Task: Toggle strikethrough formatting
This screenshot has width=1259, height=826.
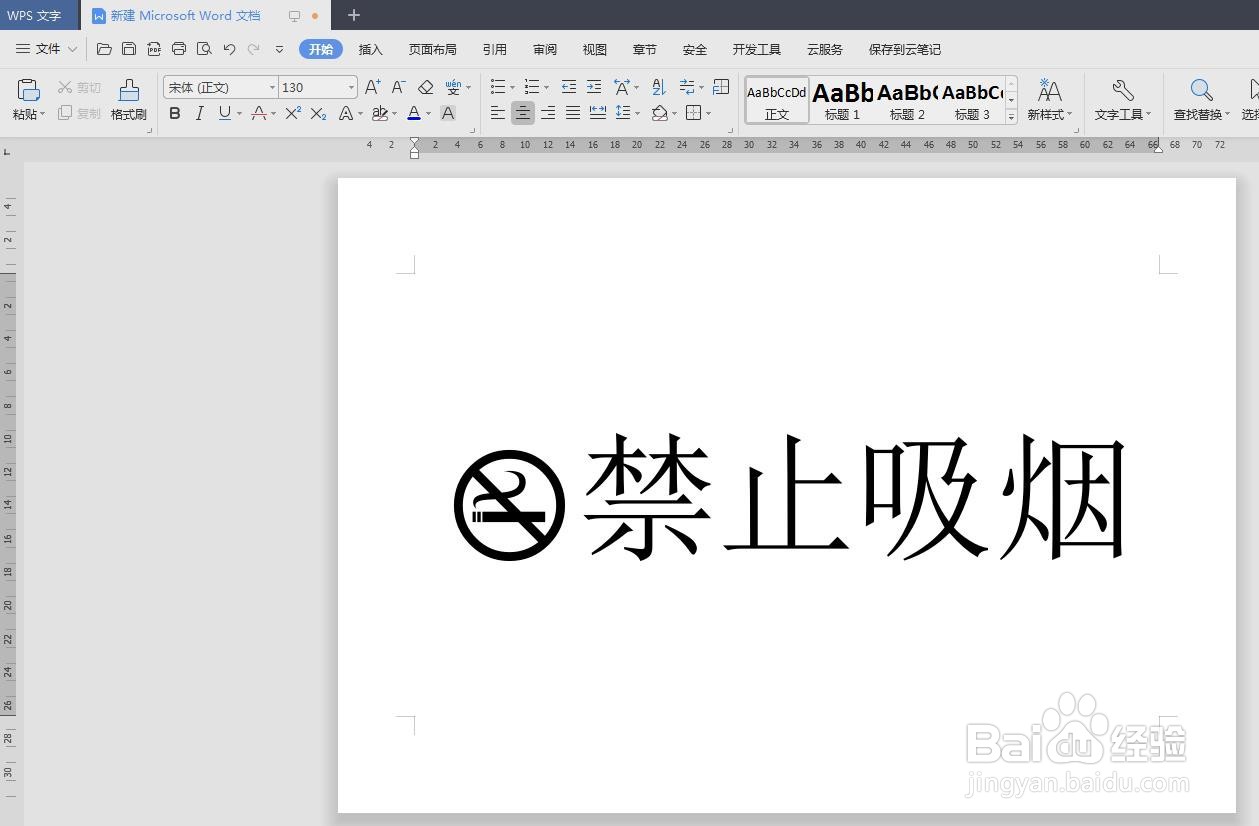Action: tap(258, 113)
